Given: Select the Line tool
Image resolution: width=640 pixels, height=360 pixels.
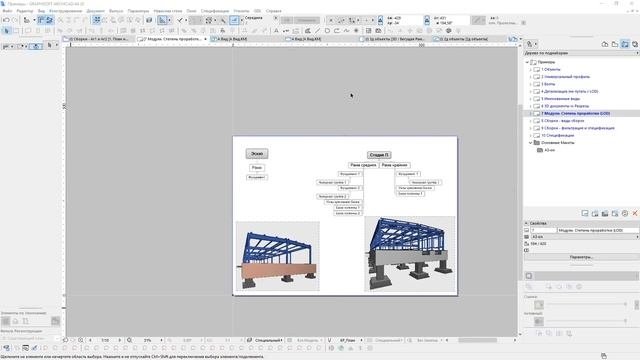Looking at the screenshot, I should 318,31.
